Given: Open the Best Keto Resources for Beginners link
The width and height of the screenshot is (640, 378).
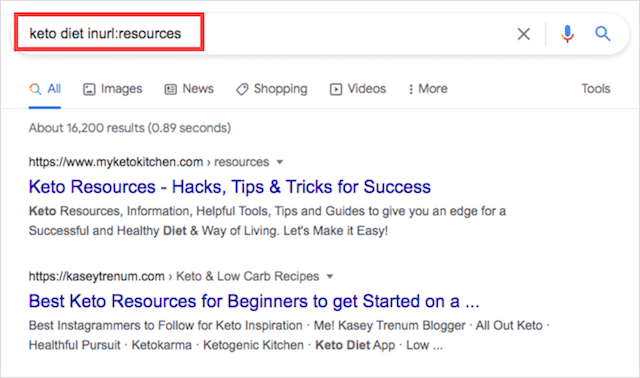Looking at the screenshot, I should (254, 301).
